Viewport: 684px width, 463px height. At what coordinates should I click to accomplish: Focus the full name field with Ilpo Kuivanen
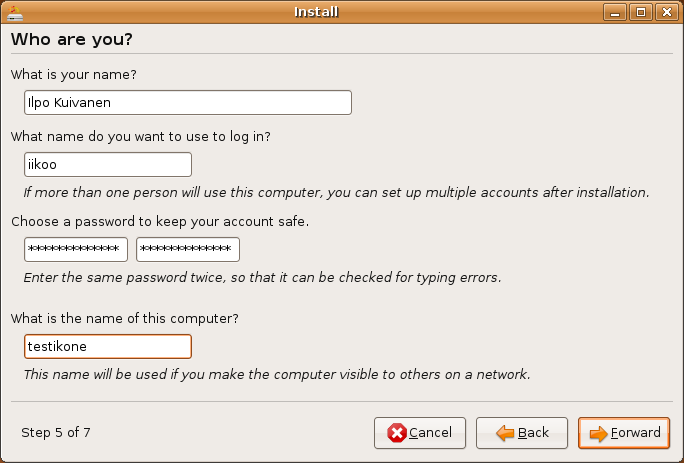[188, 103]
